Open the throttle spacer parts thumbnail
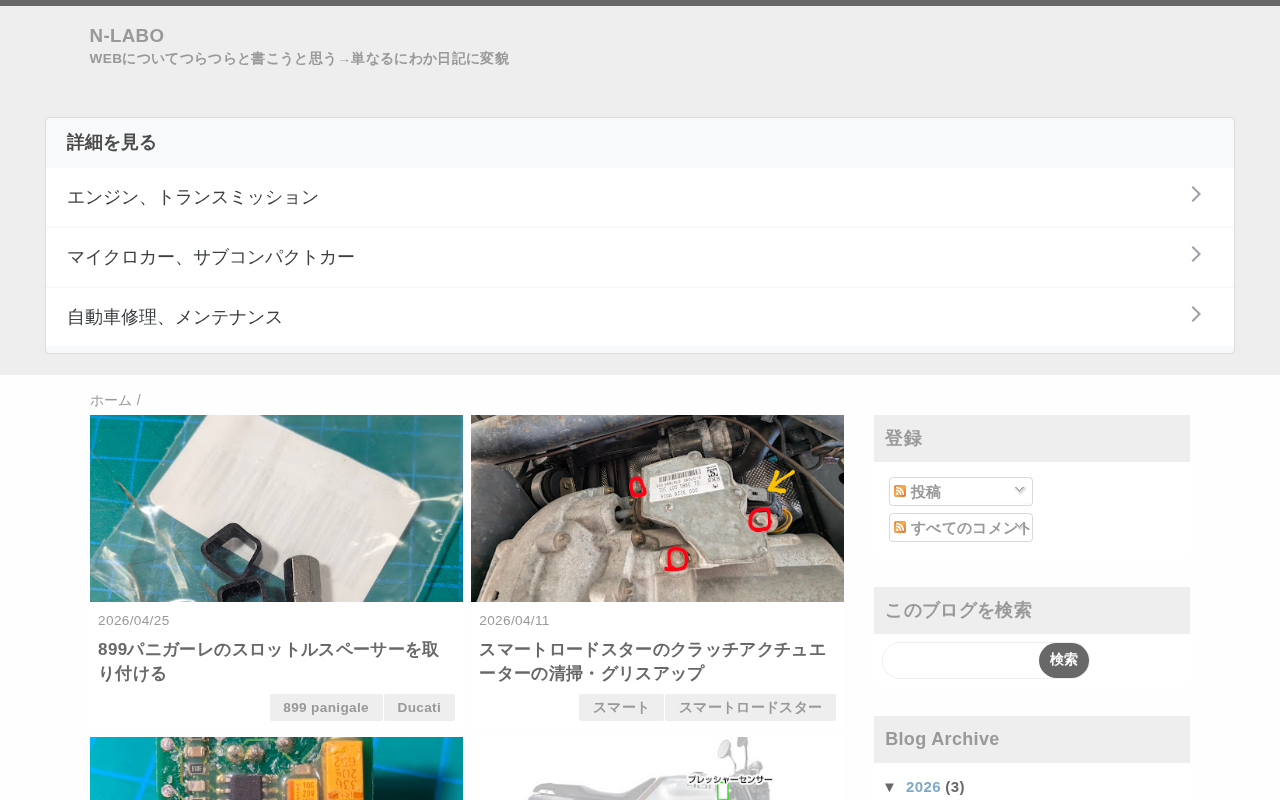The width and height of the screenshot is (1280, 800). point(276,508)
